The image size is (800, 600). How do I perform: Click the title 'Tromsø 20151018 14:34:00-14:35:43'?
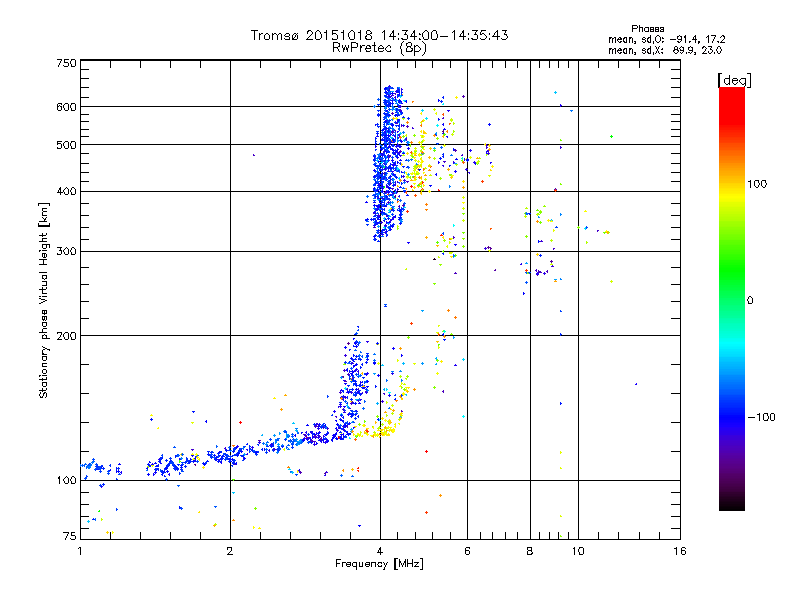click(379, 35)
